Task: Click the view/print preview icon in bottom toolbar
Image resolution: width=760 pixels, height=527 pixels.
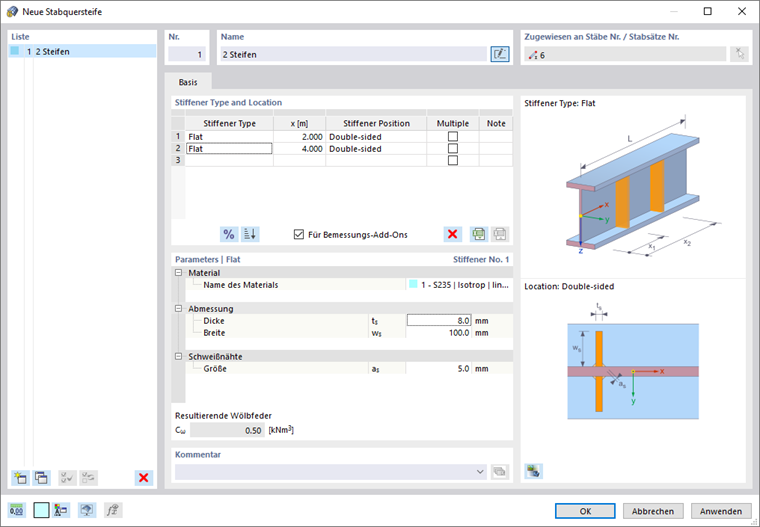Action: pos(87,510)
